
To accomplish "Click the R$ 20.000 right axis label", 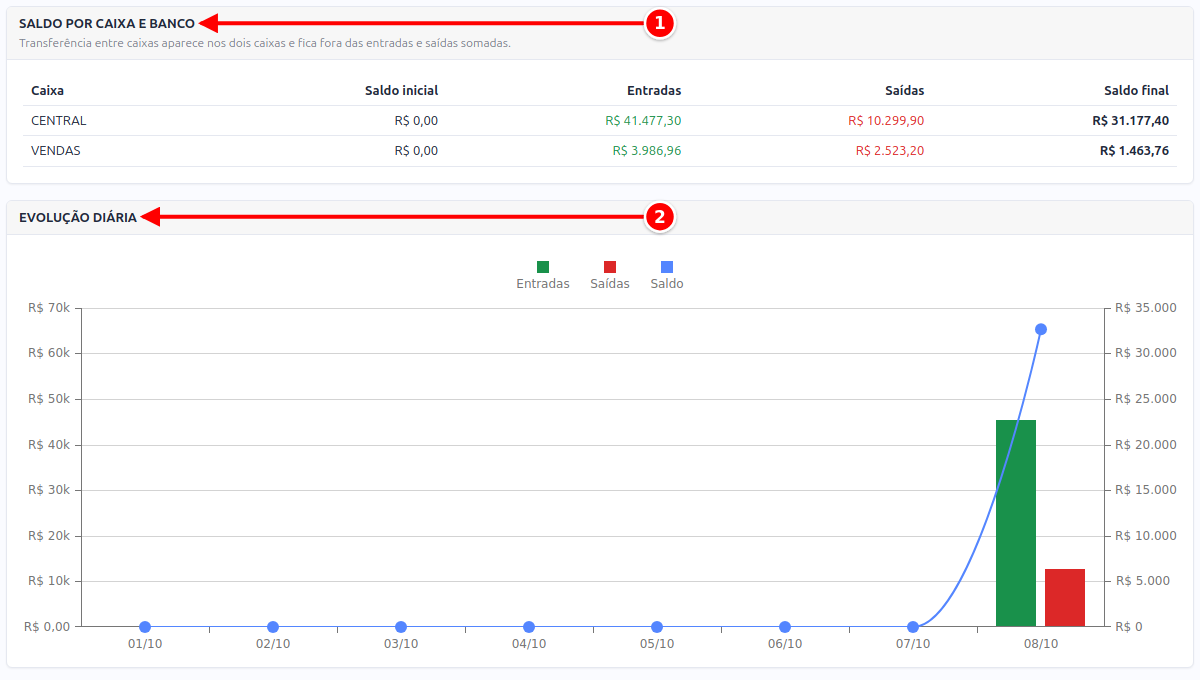I will click(x=1146, y=445).
